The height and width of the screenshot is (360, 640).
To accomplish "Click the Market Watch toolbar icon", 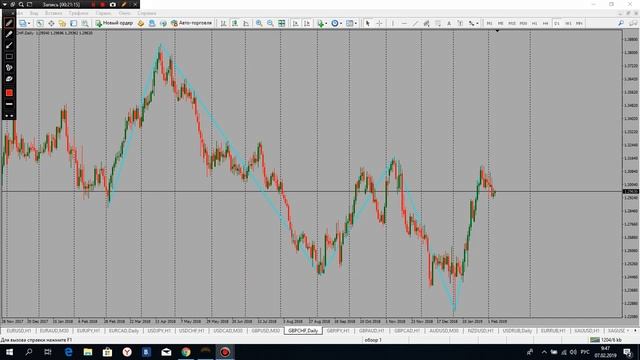I will pos(40,23).
